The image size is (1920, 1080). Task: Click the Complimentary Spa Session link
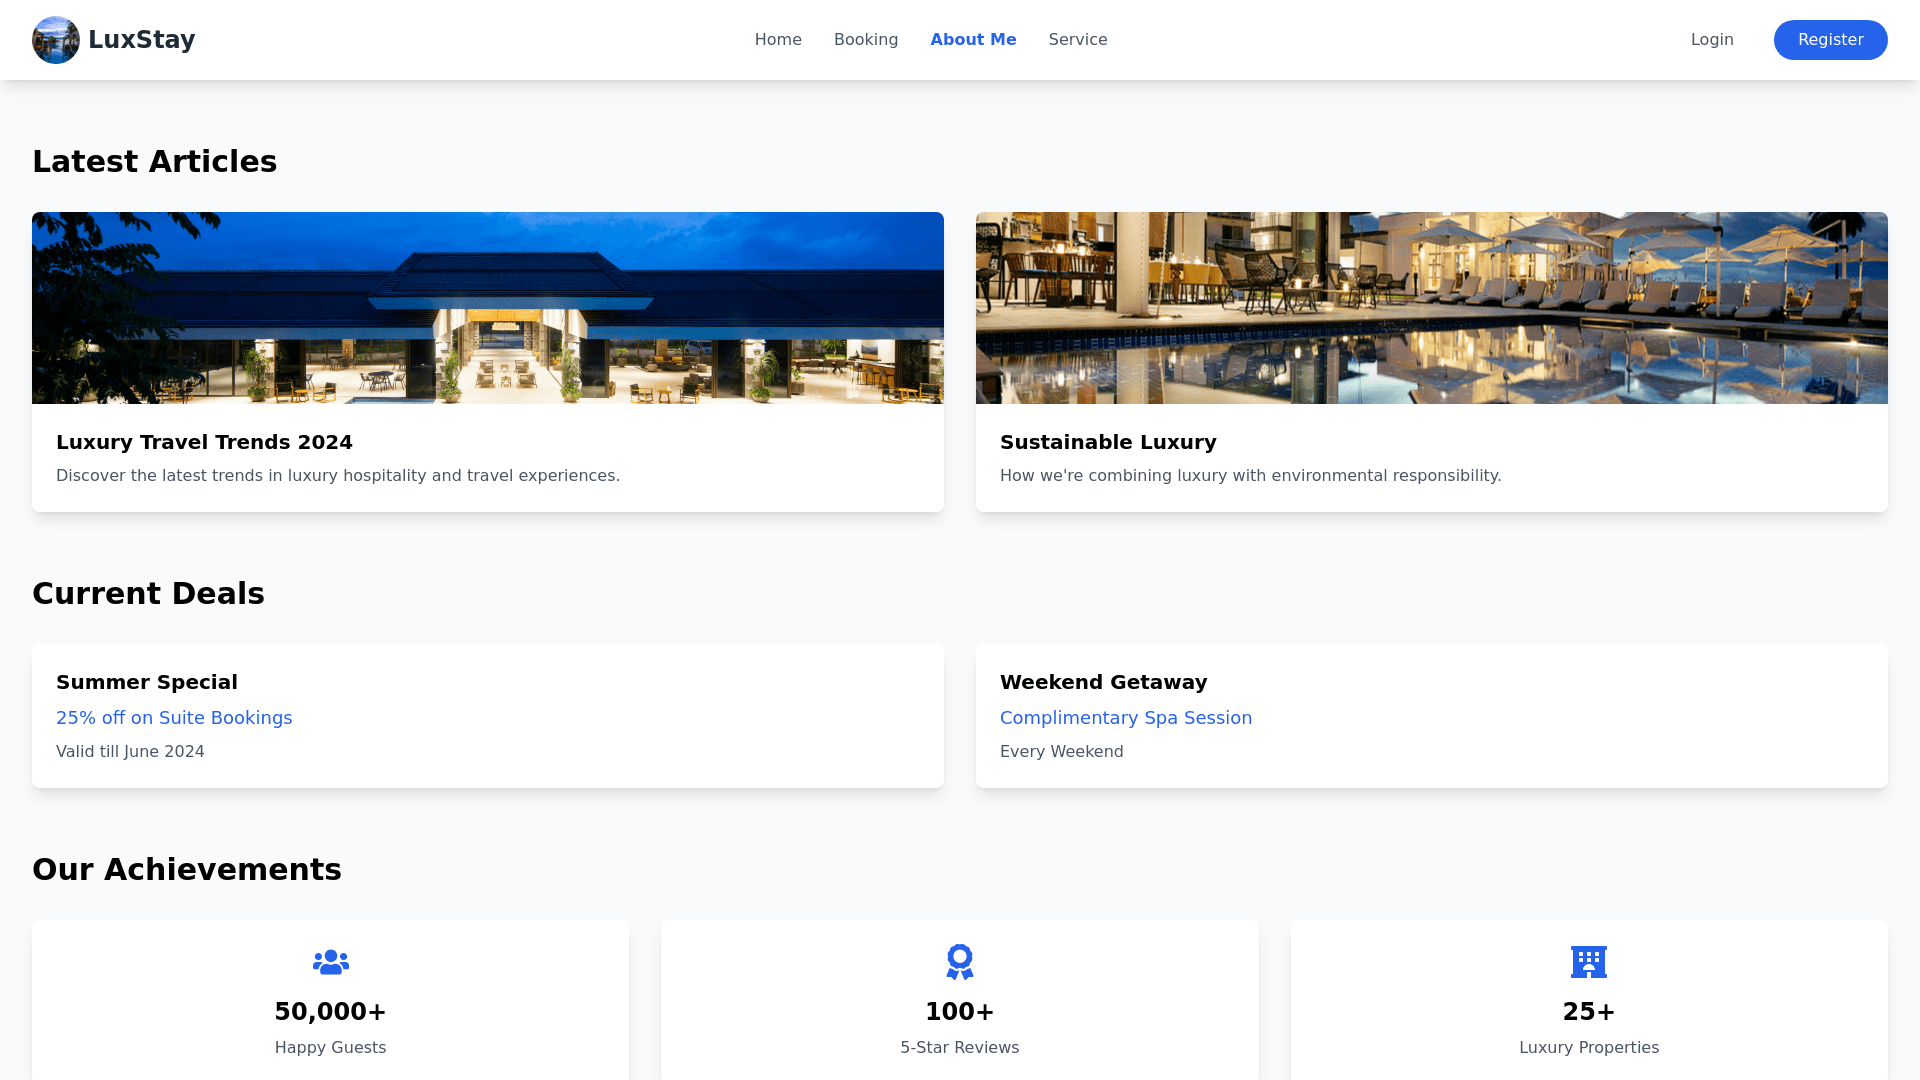pos(1125,718)
